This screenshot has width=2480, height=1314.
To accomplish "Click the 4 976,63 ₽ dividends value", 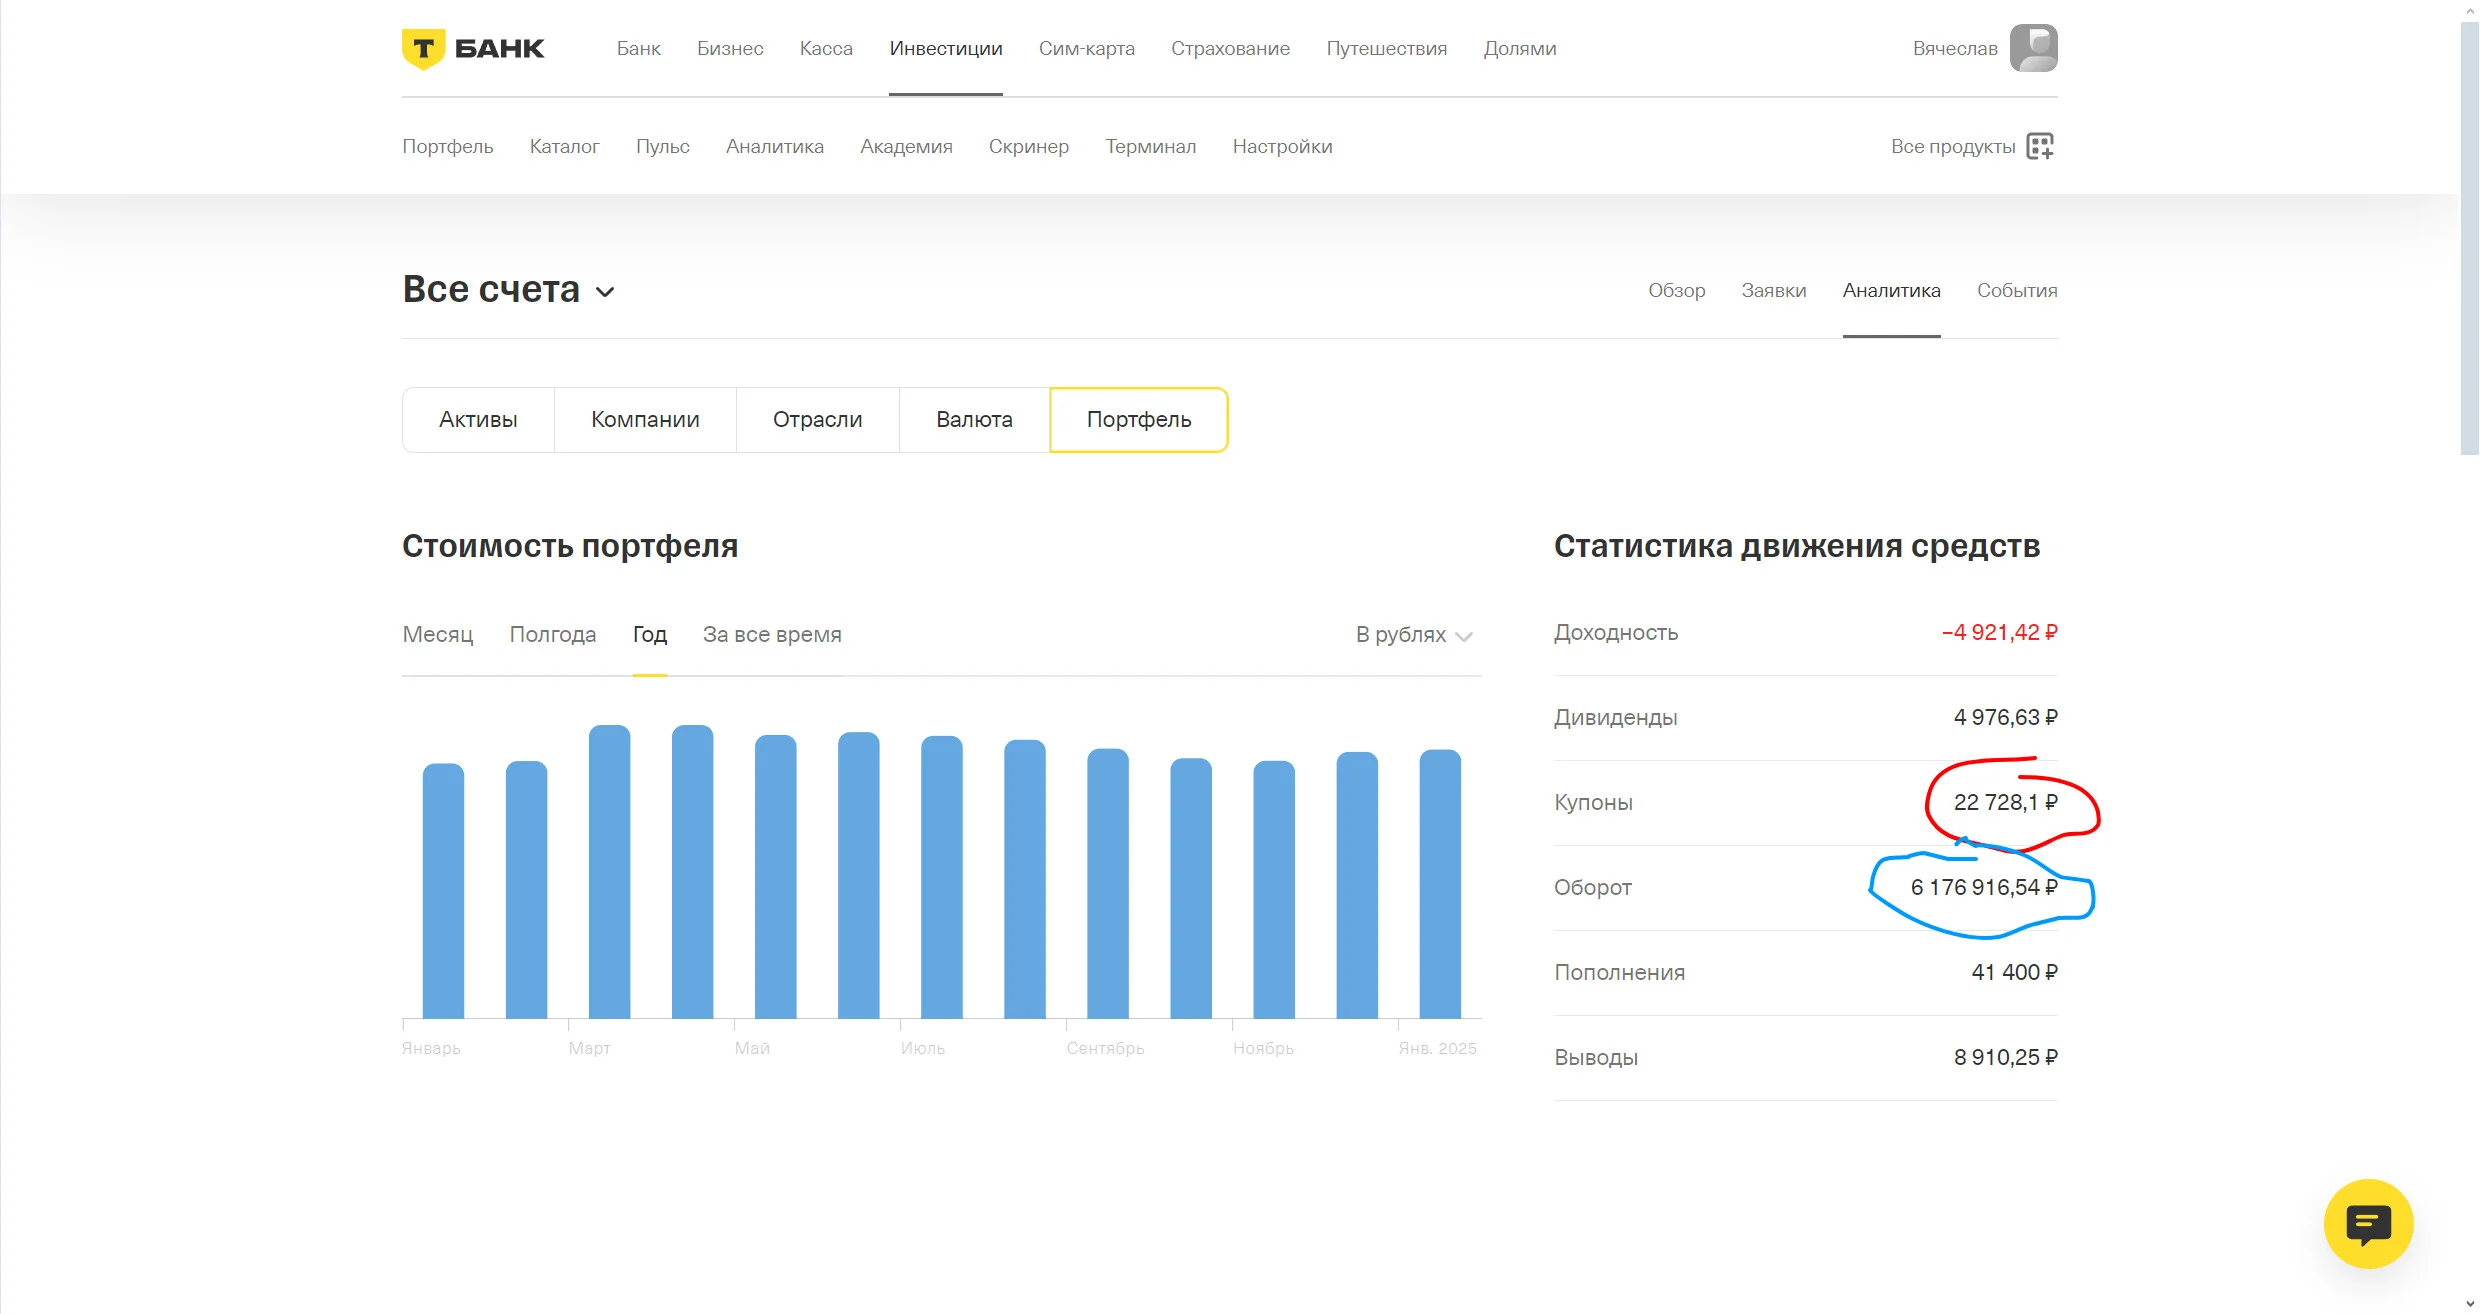I will tap(2005, 718).
